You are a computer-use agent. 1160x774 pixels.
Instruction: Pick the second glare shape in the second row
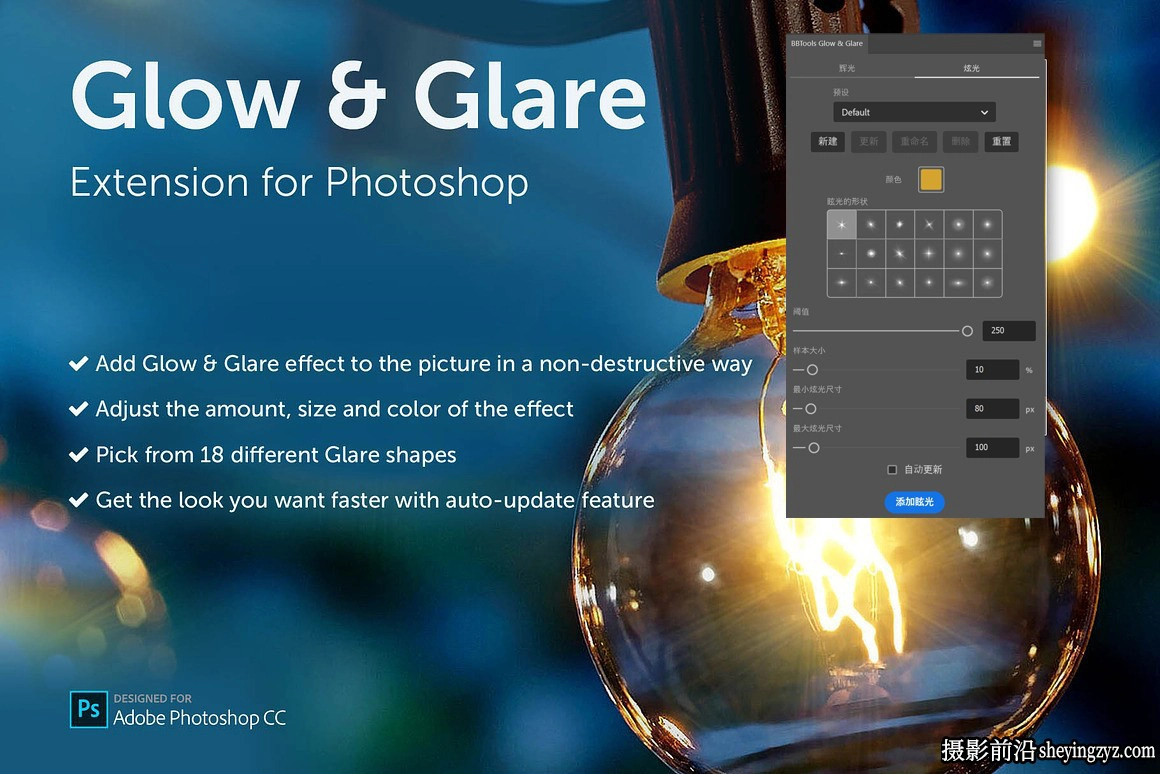click(x=871, y=254)
